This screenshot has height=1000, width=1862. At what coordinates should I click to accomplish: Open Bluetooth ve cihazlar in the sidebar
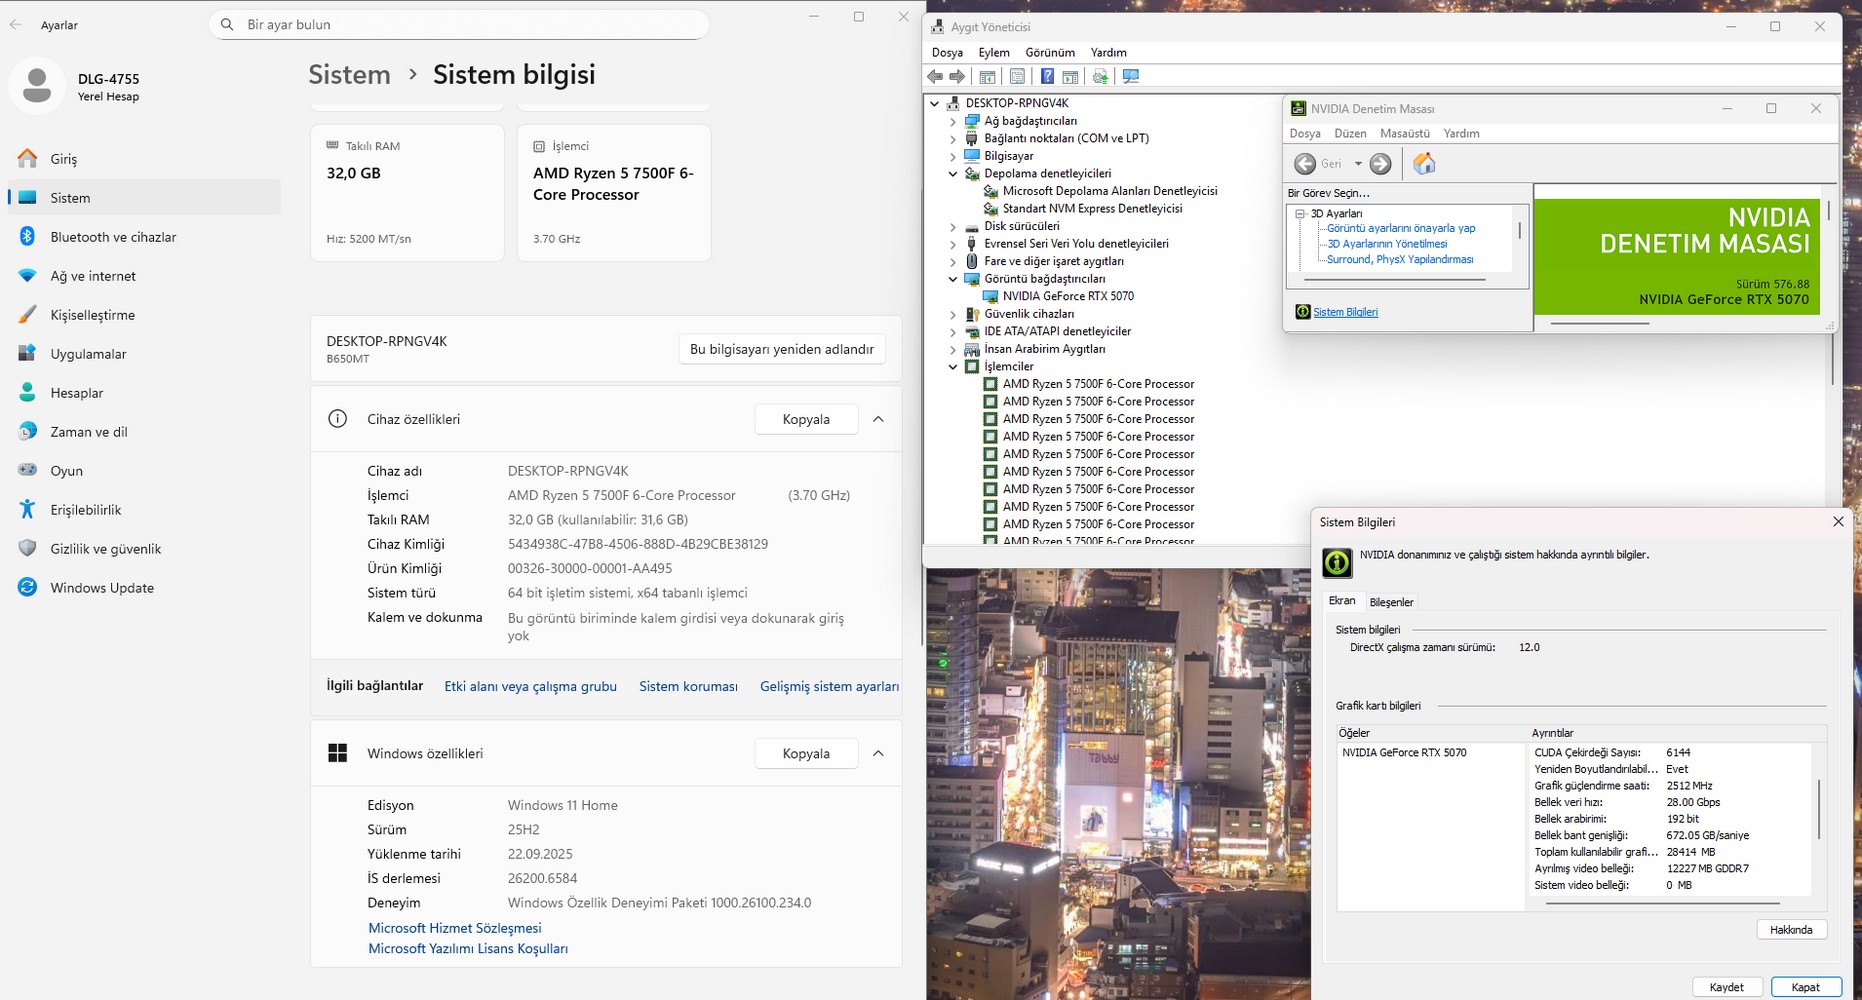click(x=113, y=237)
